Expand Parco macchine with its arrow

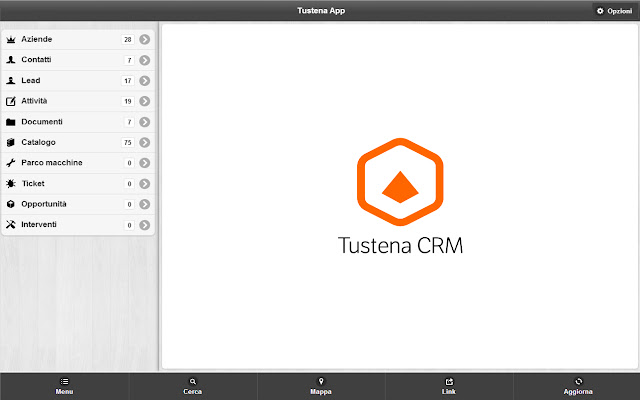(x=144, y=163)
